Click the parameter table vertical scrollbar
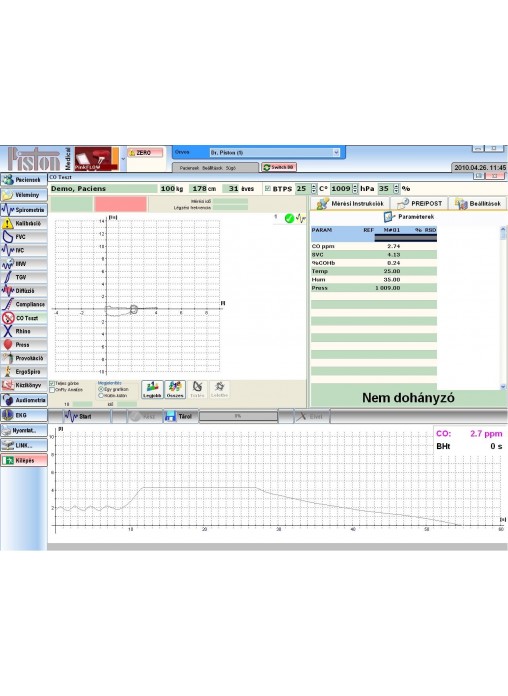Screen dimensions: 508x696 point(503,308)
